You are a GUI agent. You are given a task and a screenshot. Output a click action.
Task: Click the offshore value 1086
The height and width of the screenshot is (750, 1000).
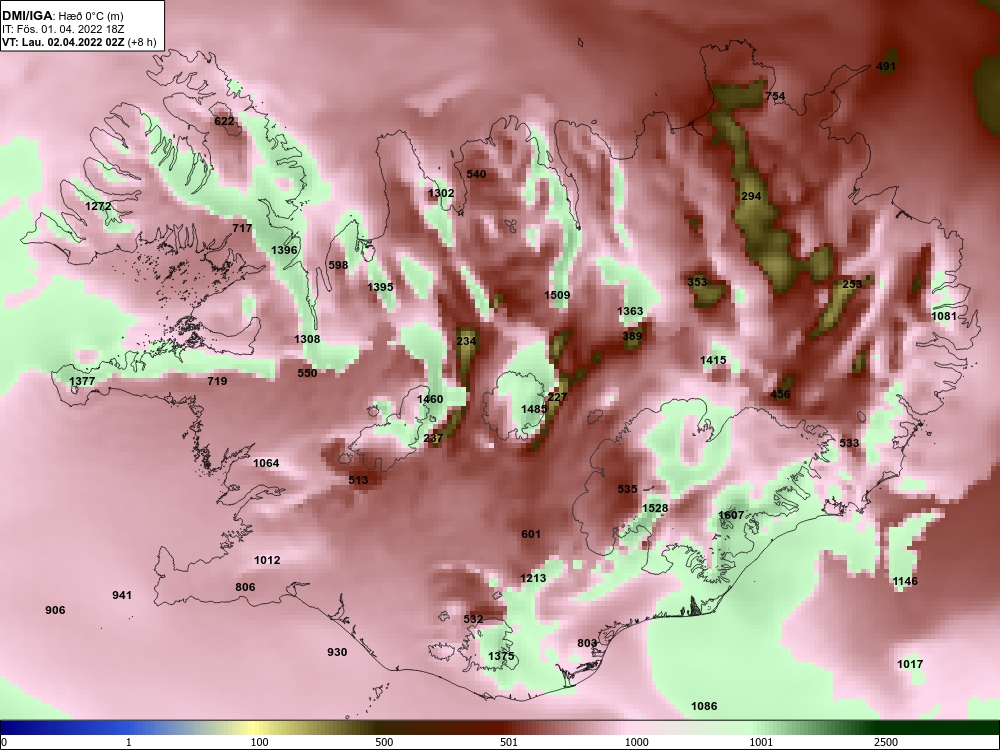point(704,707)
